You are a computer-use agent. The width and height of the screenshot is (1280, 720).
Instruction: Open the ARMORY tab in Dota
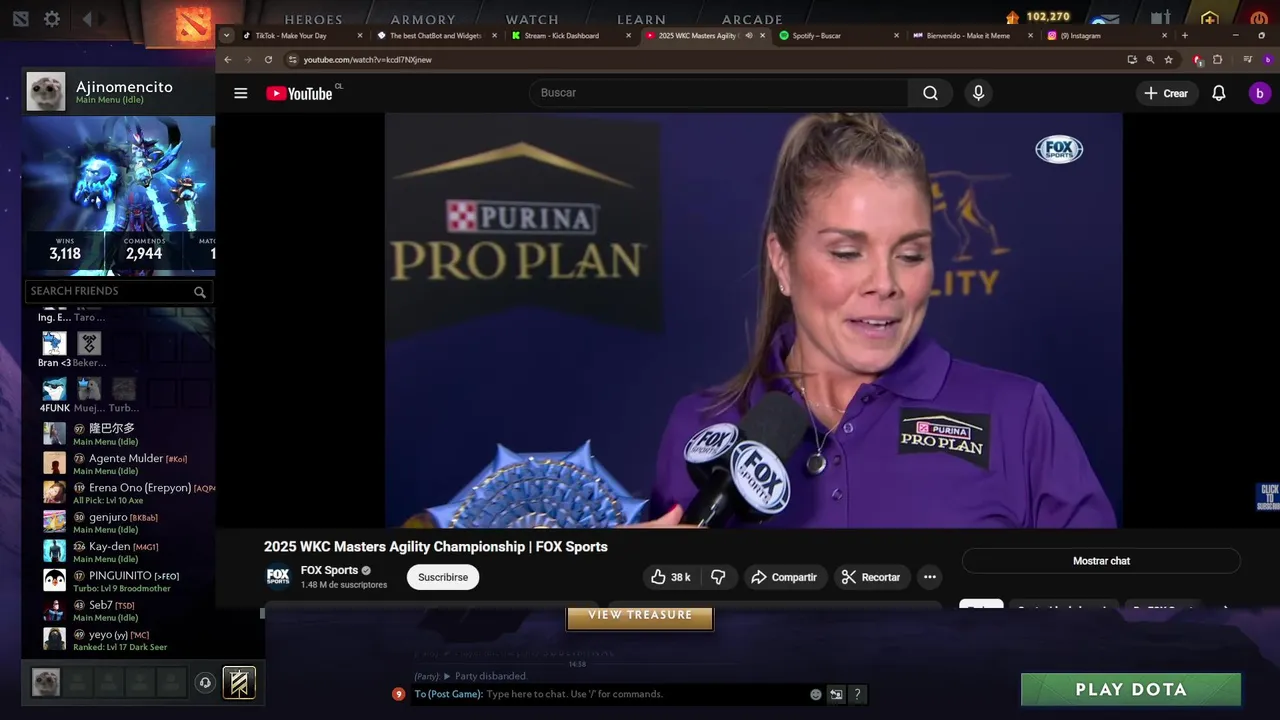[x=423, y=19]
